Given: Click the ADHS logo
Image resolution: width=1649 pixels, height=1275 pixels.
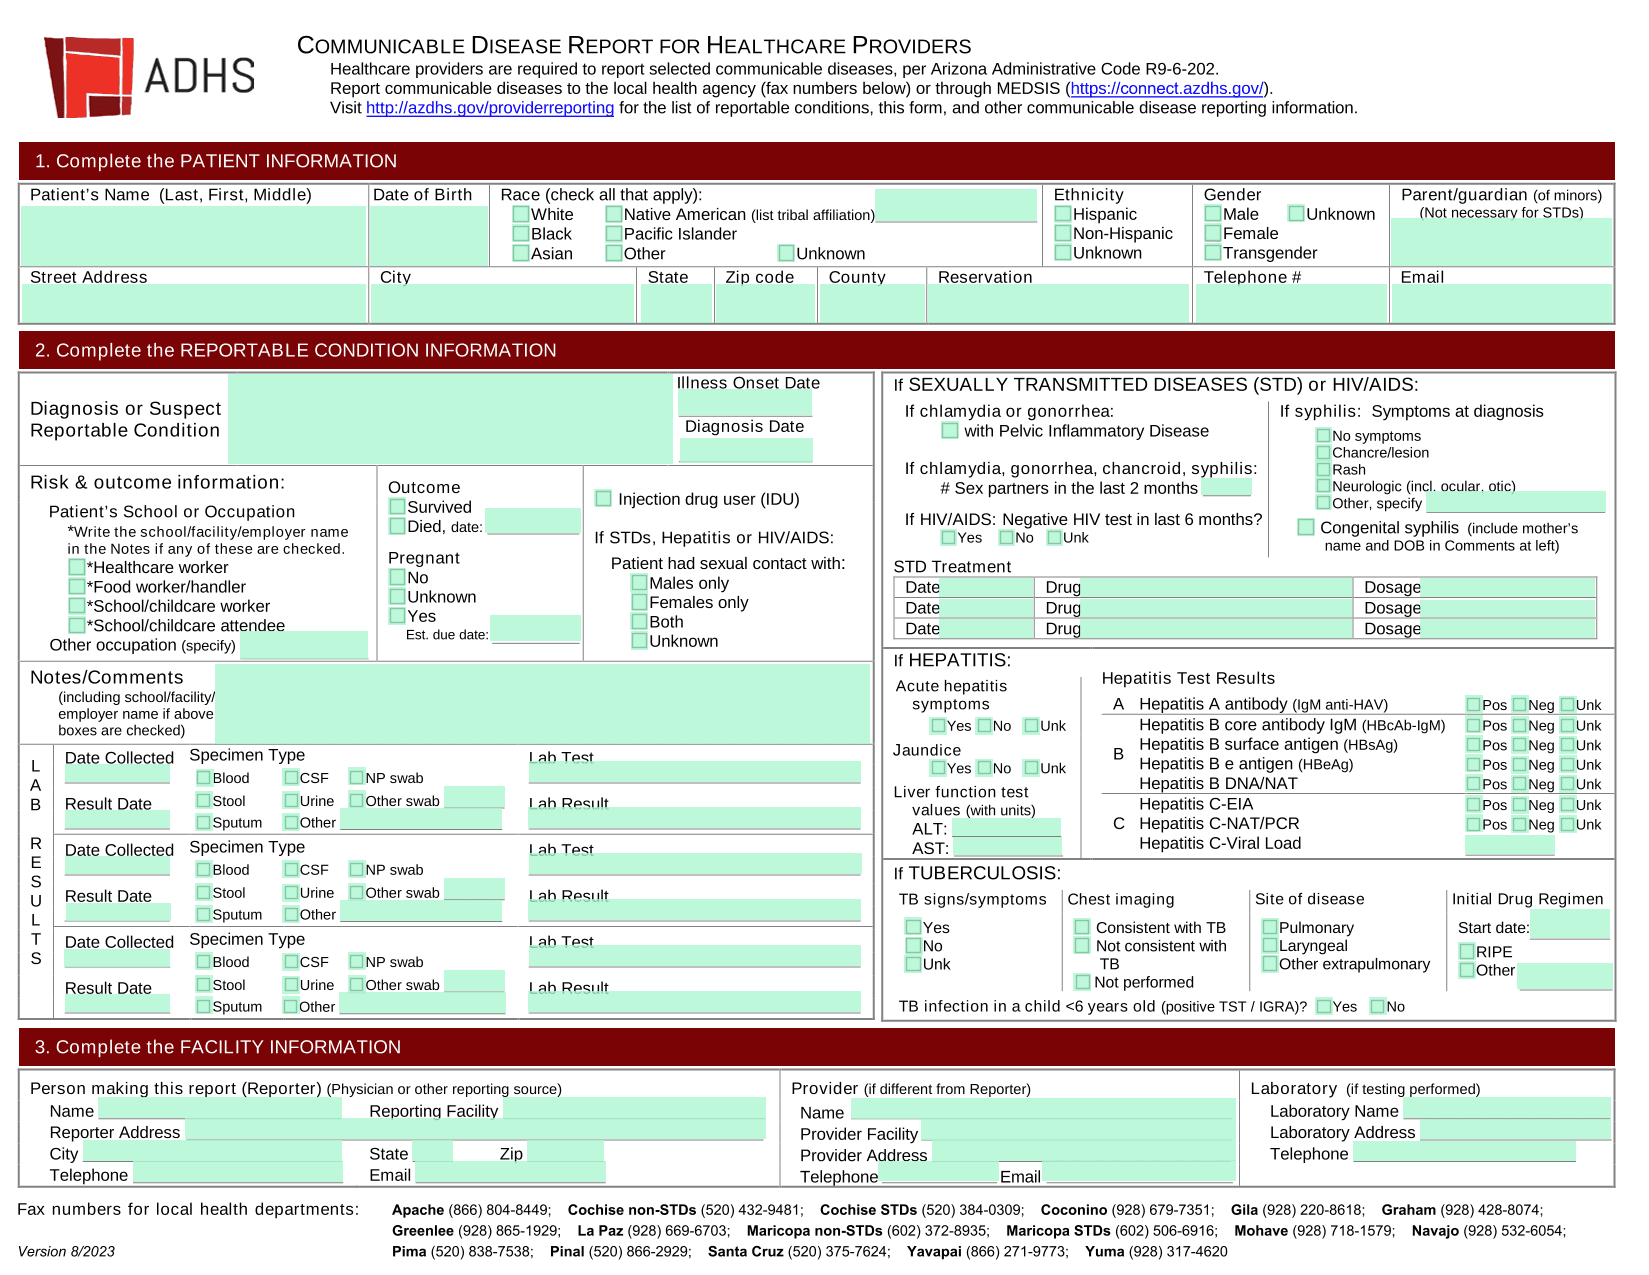Looking at the screenshot, I should (149, 77).
